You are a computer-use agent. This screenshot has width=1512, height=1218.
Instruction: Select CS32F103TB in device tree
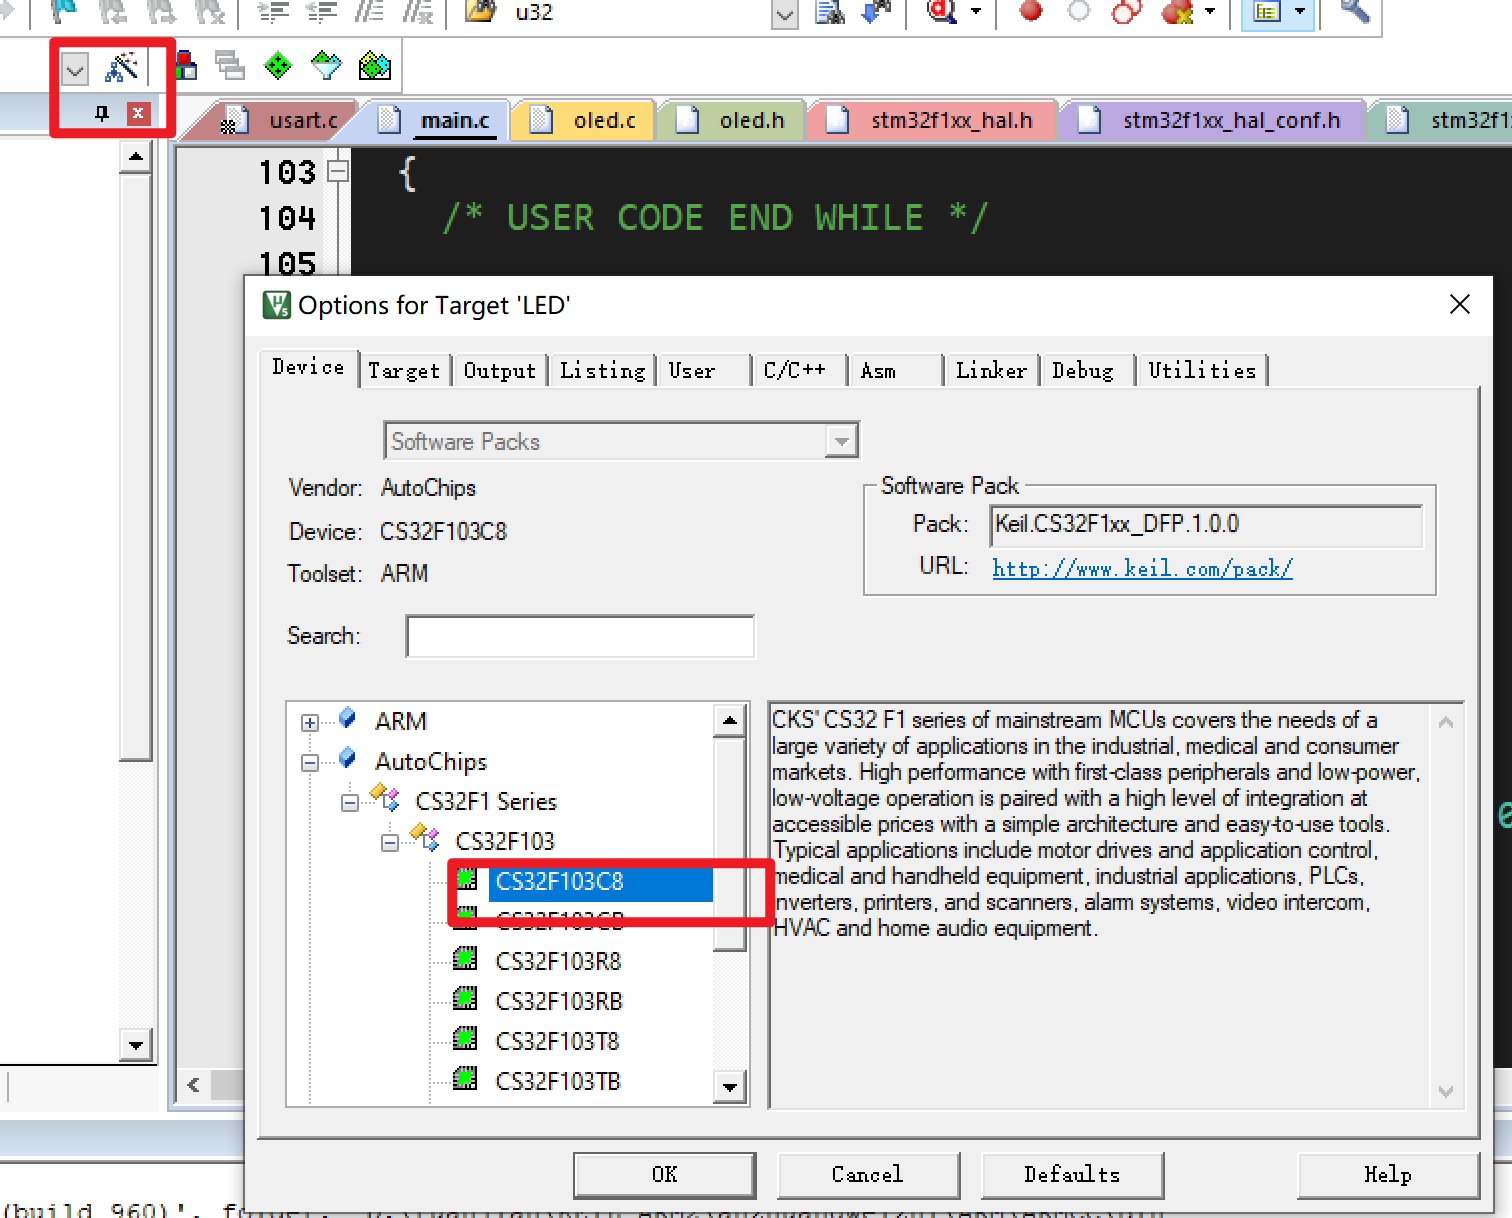558,1081
